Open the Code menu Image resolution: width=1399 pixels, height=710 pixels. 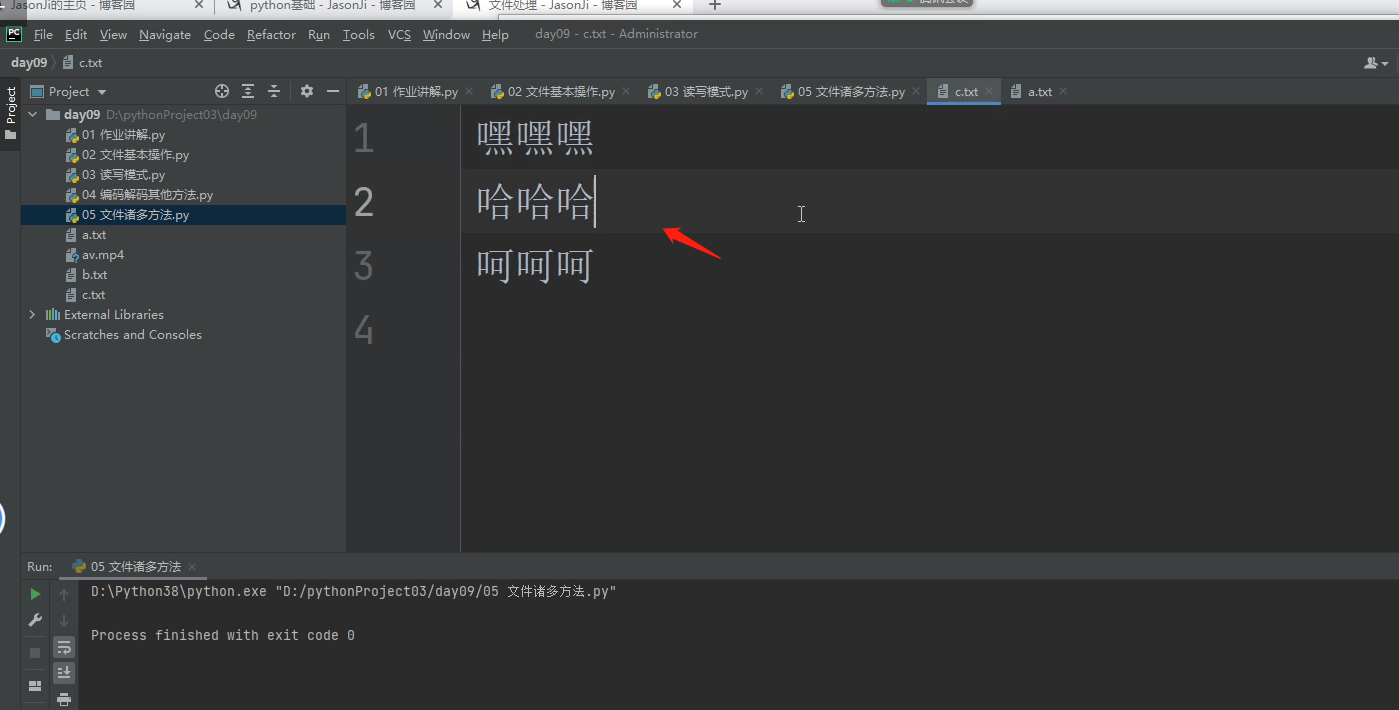(x=219, y=34)
